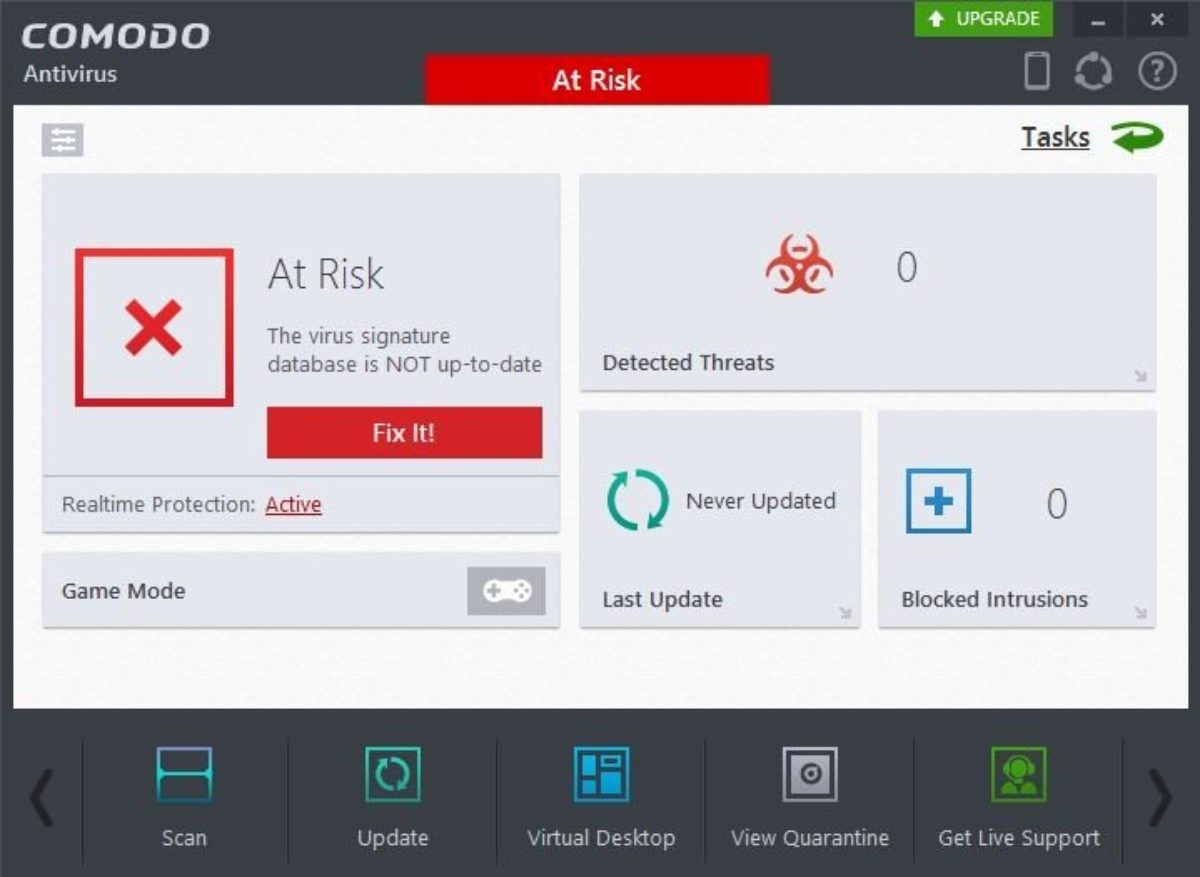Click the Update icon in the taskbar
The image size is (1200, 877).
392,775
